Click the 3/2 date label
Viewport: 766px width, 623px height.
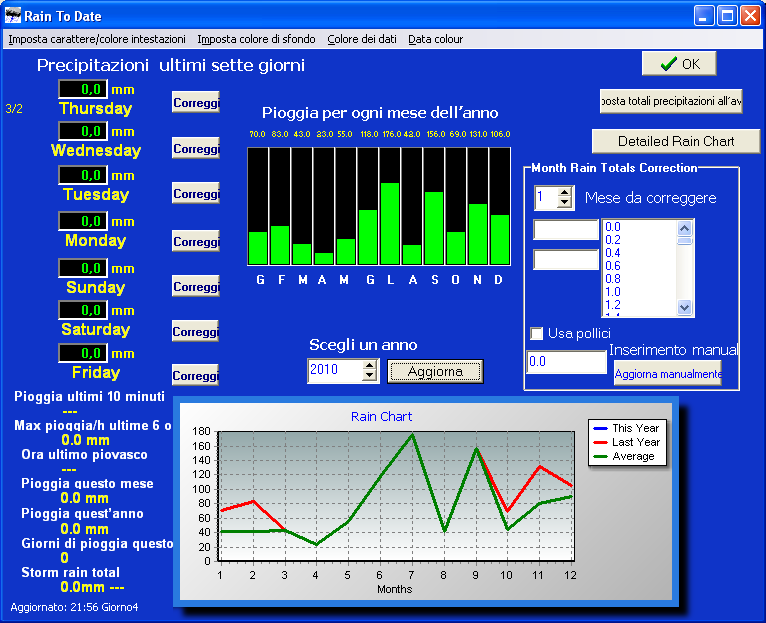tap(14, 109)
